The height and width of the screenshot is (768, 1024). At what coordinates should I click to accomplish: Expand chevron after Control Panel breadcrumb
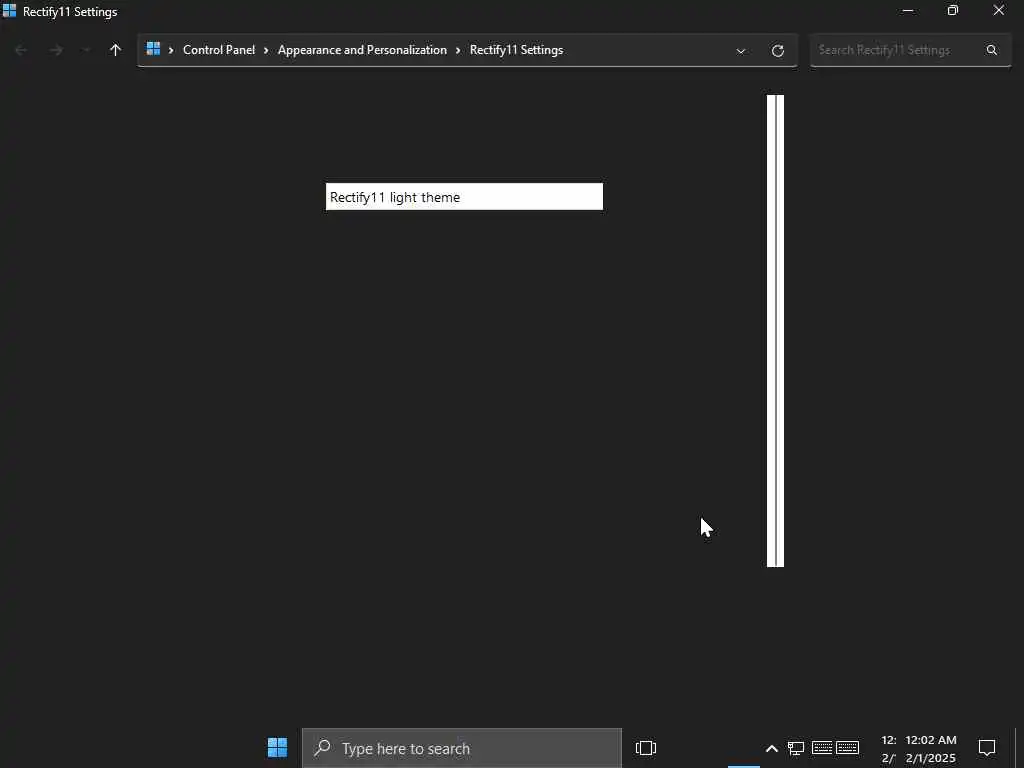pyautogui.click(x=266, y=50)
